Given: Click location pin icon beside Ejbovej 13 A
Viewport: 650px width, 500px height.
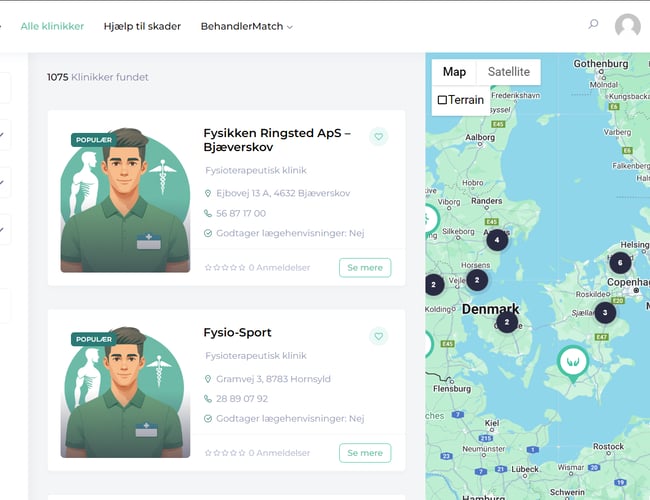Looking at the screenshot, I should [208, 193].
